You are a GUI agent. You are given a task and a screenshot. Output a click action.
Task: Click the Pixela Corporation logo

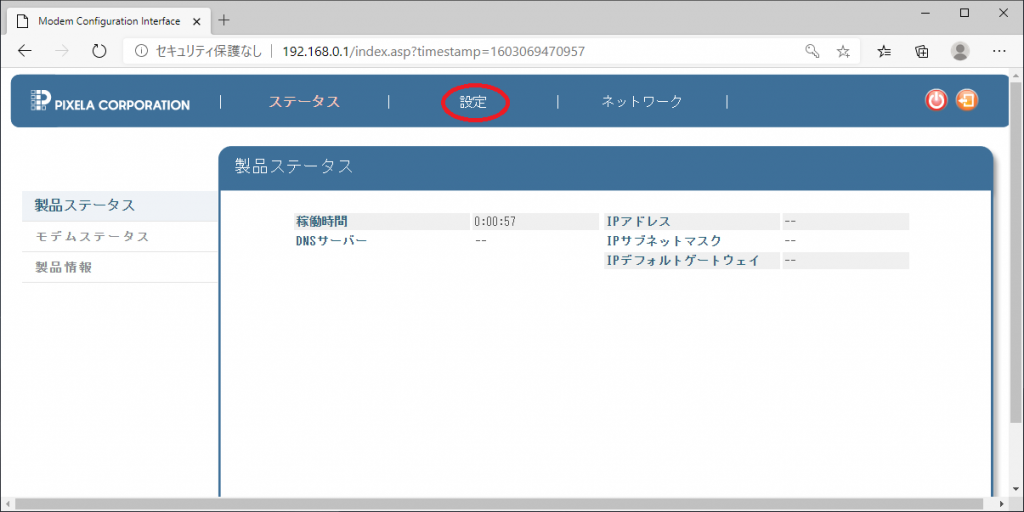point(110,102)
